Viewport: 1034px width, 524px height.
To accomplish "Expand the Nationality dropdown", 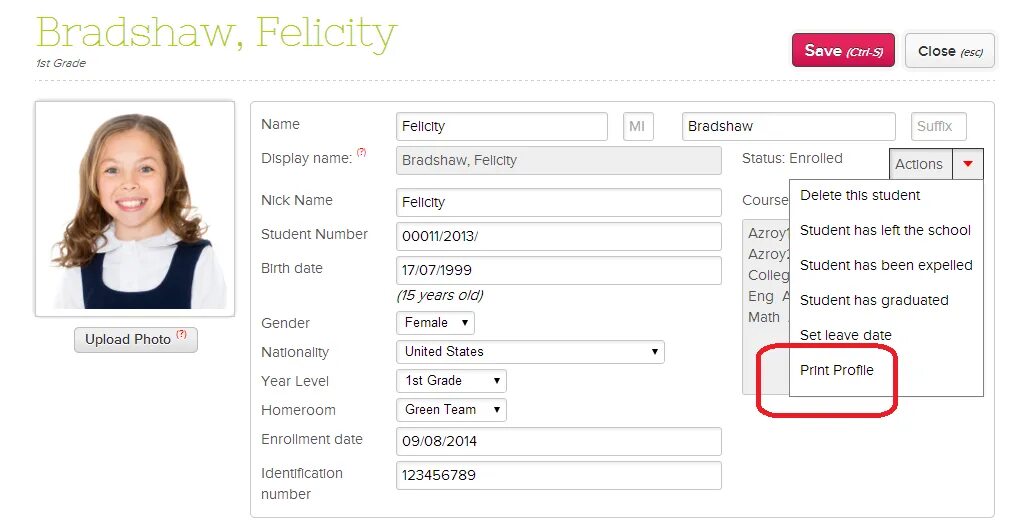I will coord(530,351).
